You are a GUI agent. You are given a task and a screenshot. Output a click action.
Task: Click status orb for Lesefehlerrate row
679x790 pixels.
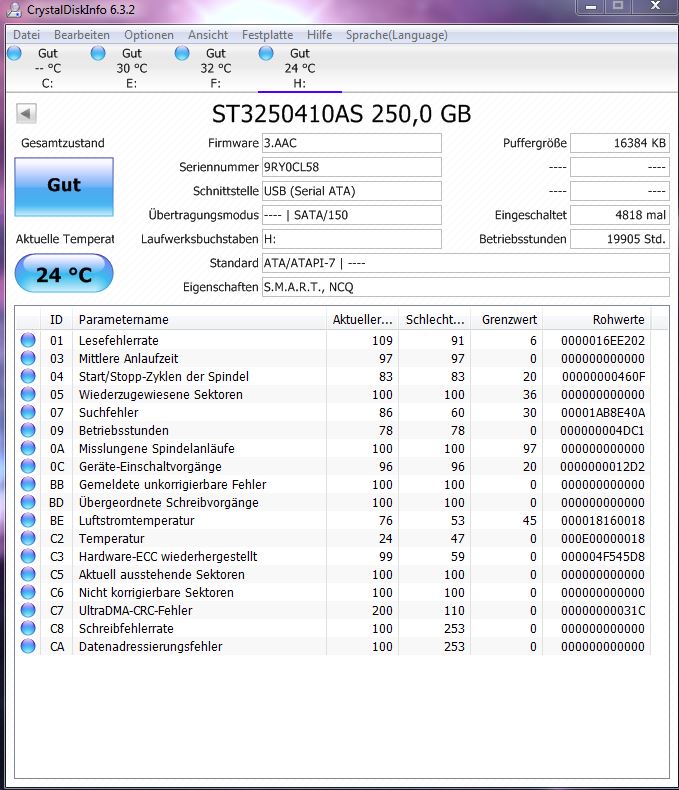coord(28,340)
